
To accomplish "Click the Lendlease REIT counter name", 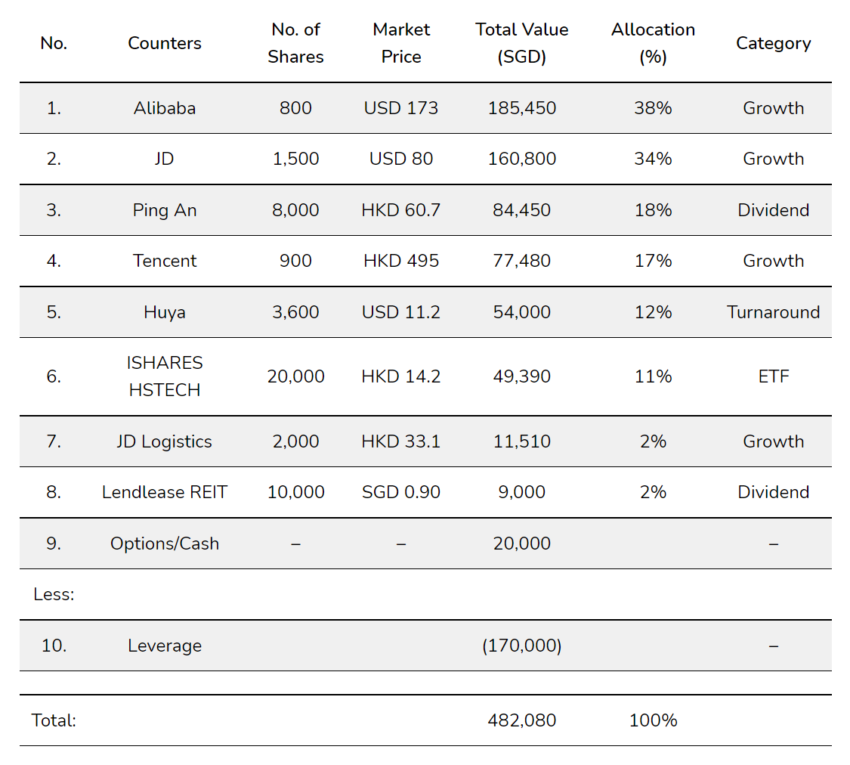I will tap(164, 492).
